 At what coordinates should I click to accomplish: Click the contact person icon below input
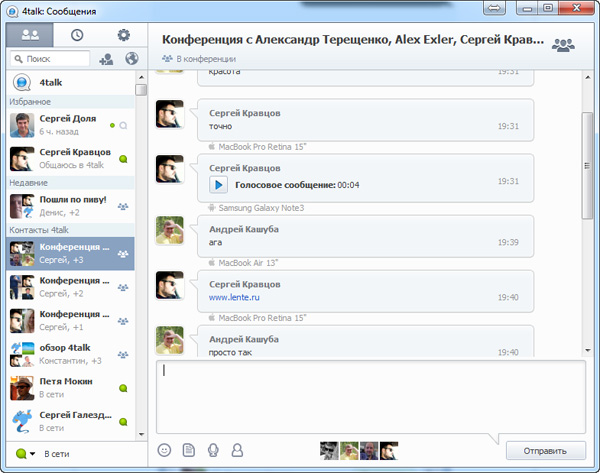[237, 450]
